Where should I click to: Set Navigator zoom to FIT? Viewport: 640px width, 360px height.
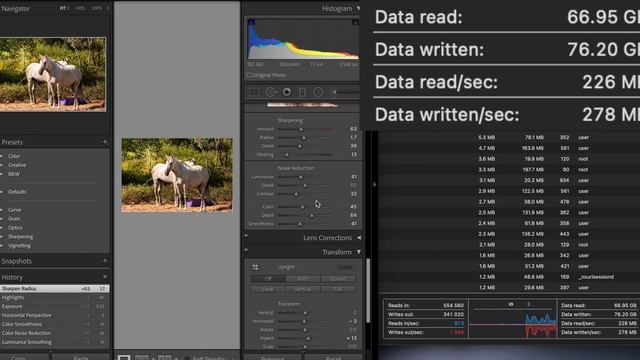[64, 8]
